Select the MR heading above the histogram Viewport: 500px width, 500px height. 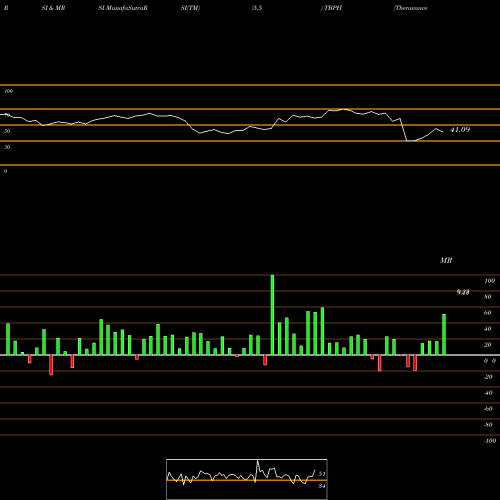(x=446, y=260)
